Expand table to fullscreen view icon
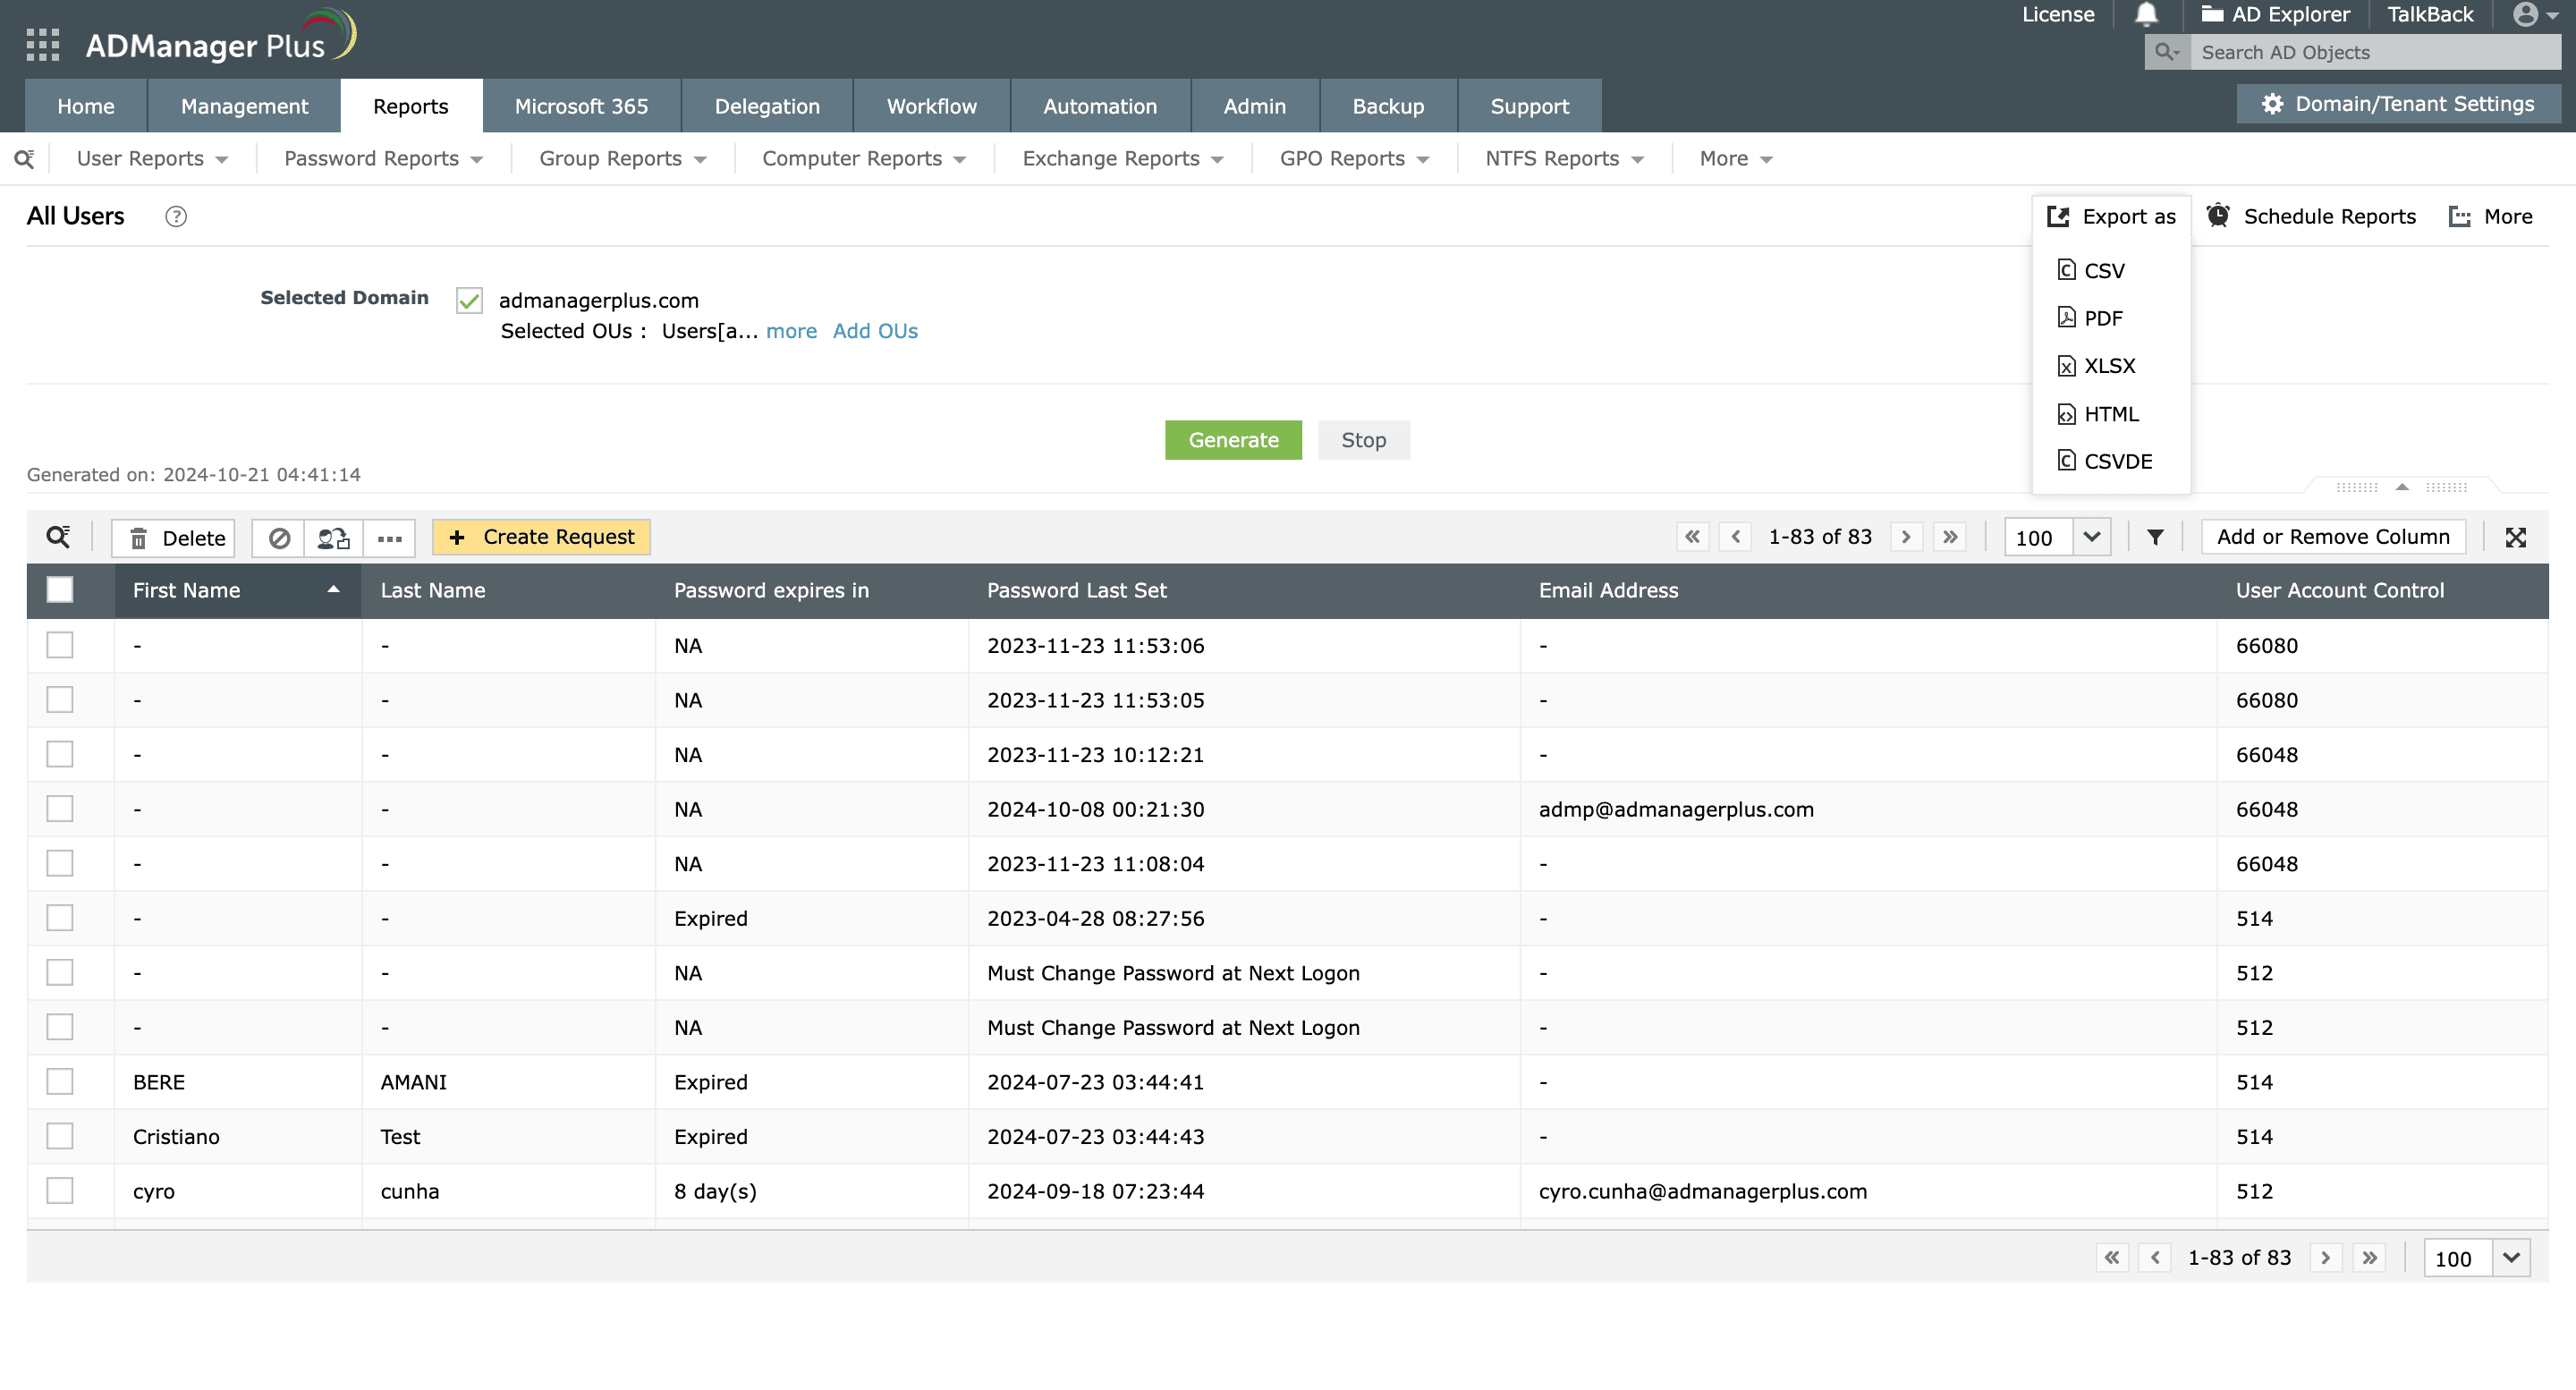The height and width of the screenshot is (1390, 2576). tap(2515, 537)
